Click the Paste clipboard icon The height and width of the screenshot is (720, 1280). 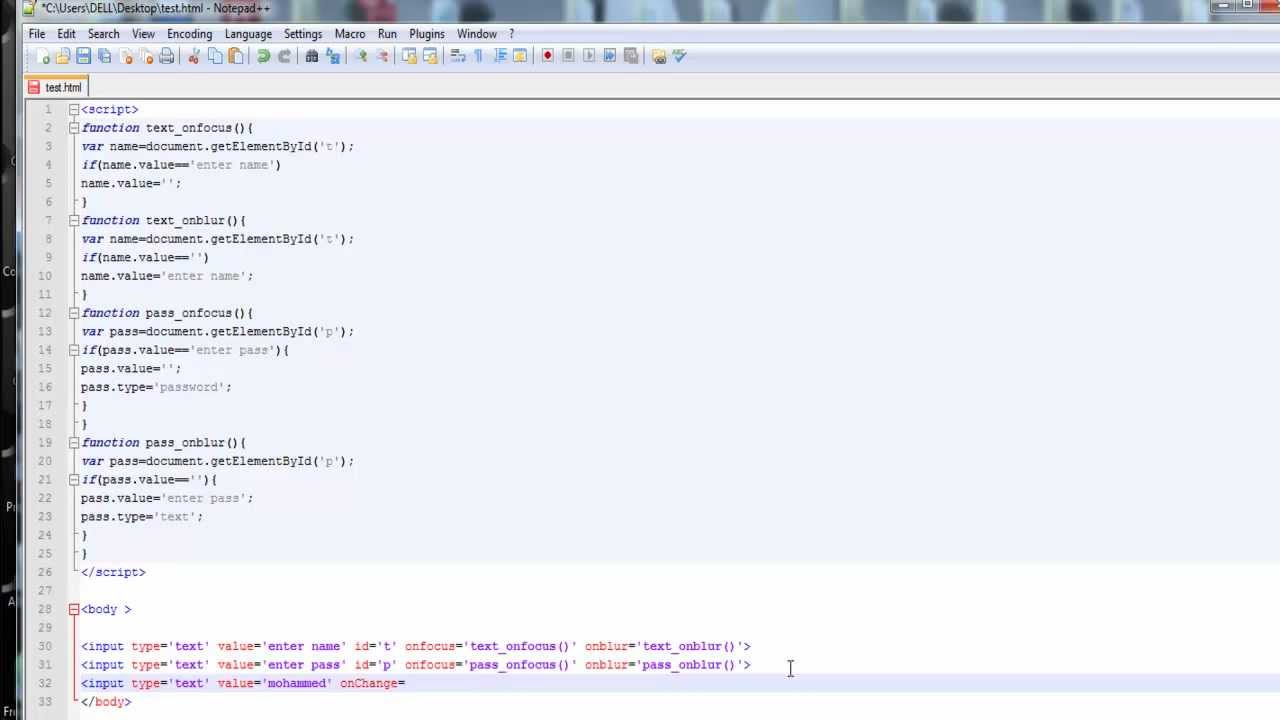coord(236,56)
